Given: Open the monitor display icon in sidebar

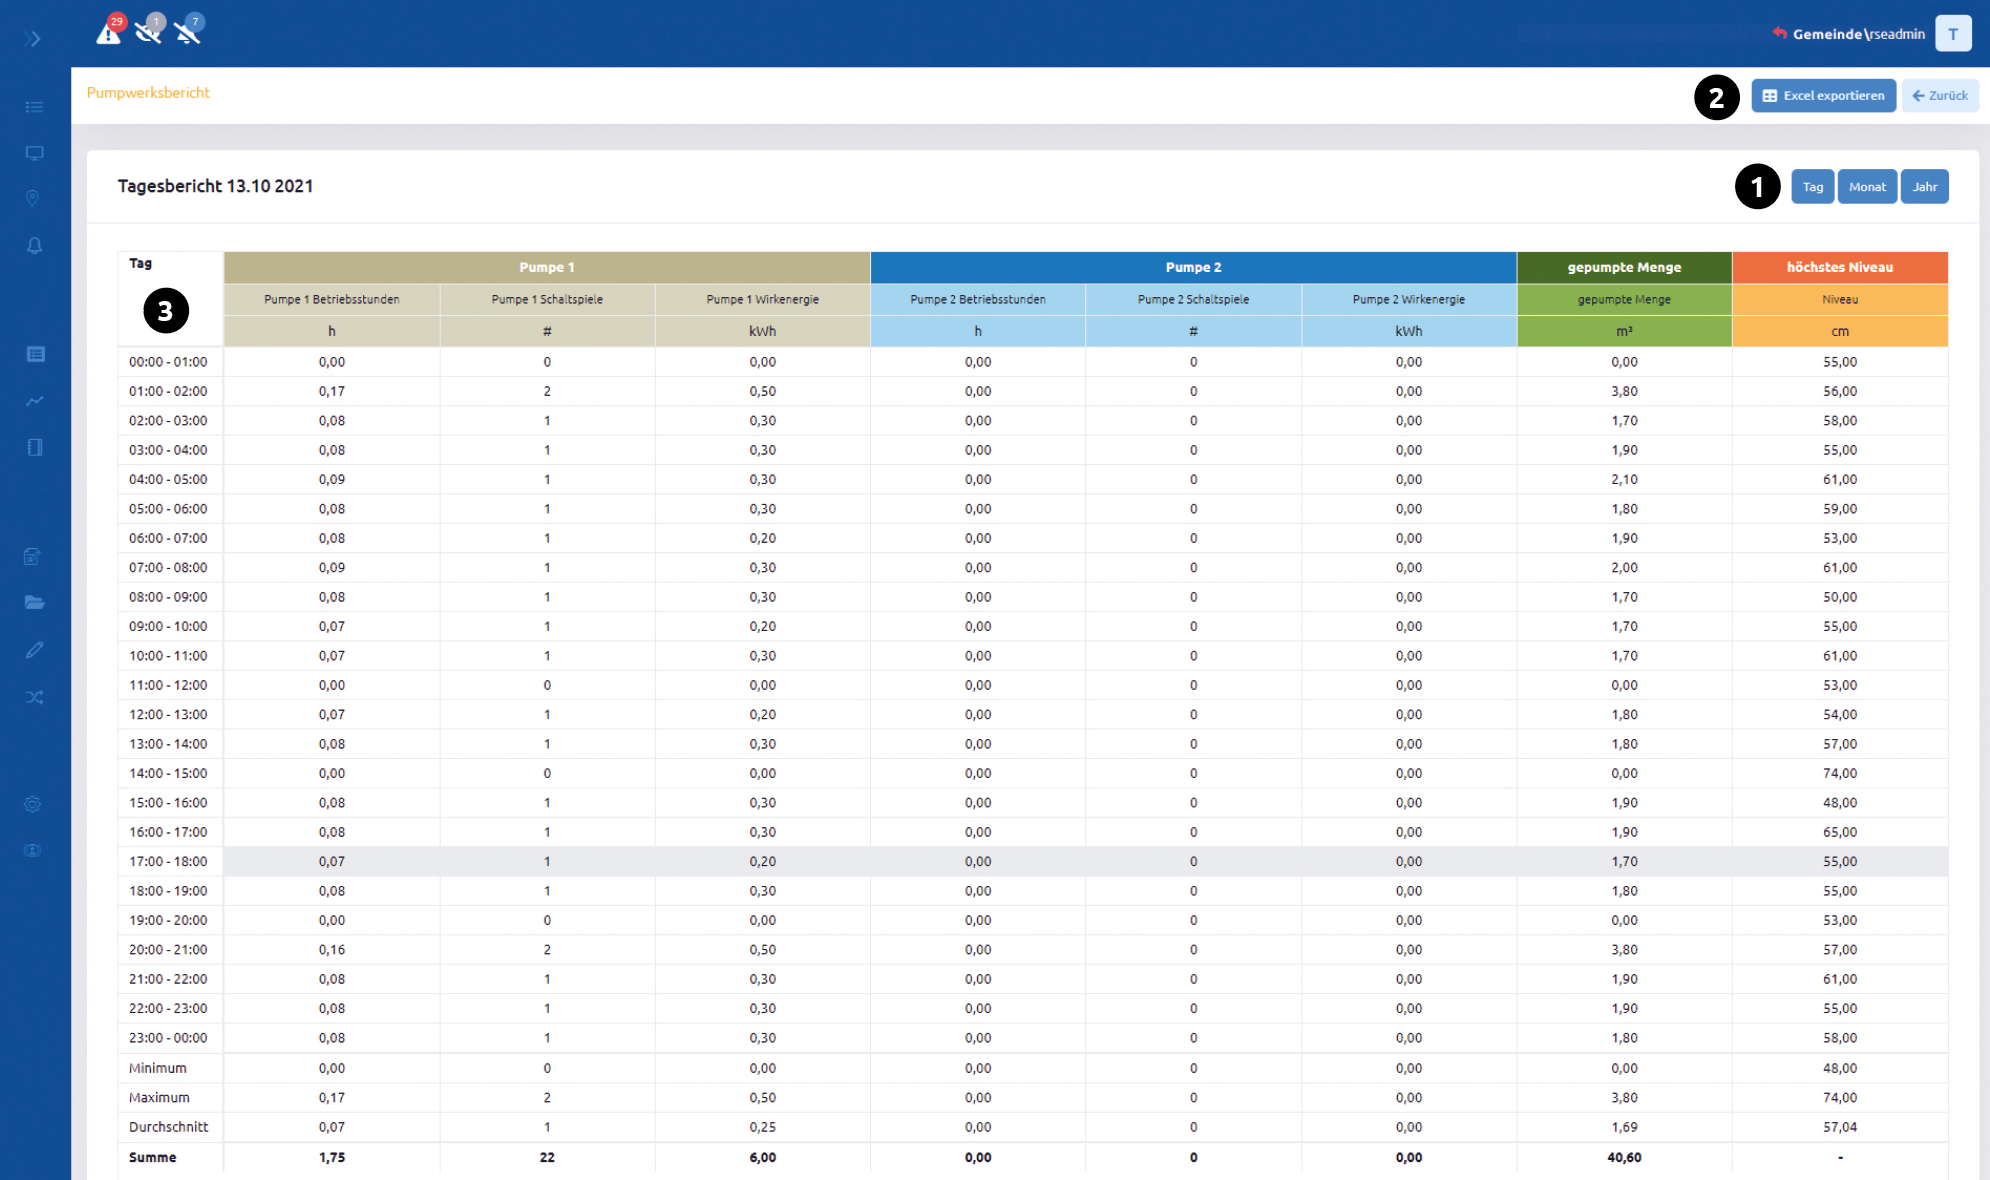Looking at the screenshot, I should tap(34, 153).
